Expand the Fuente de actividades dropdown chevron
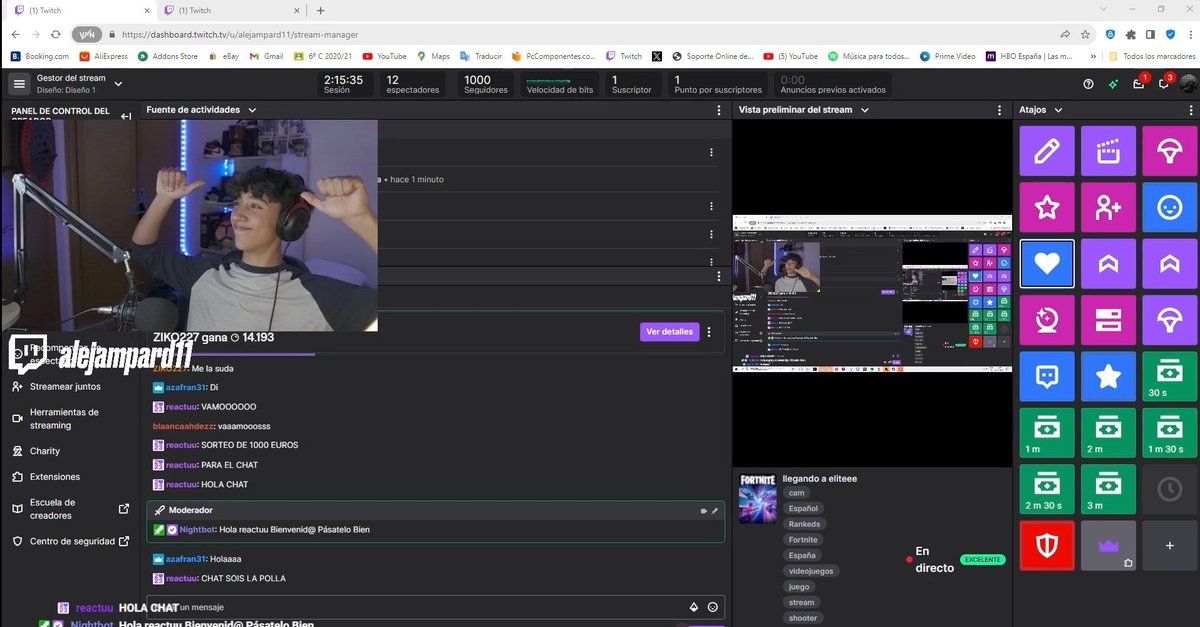Image resolution: width=1200 pixels, height=627 pixels. (x=252, y=110)
